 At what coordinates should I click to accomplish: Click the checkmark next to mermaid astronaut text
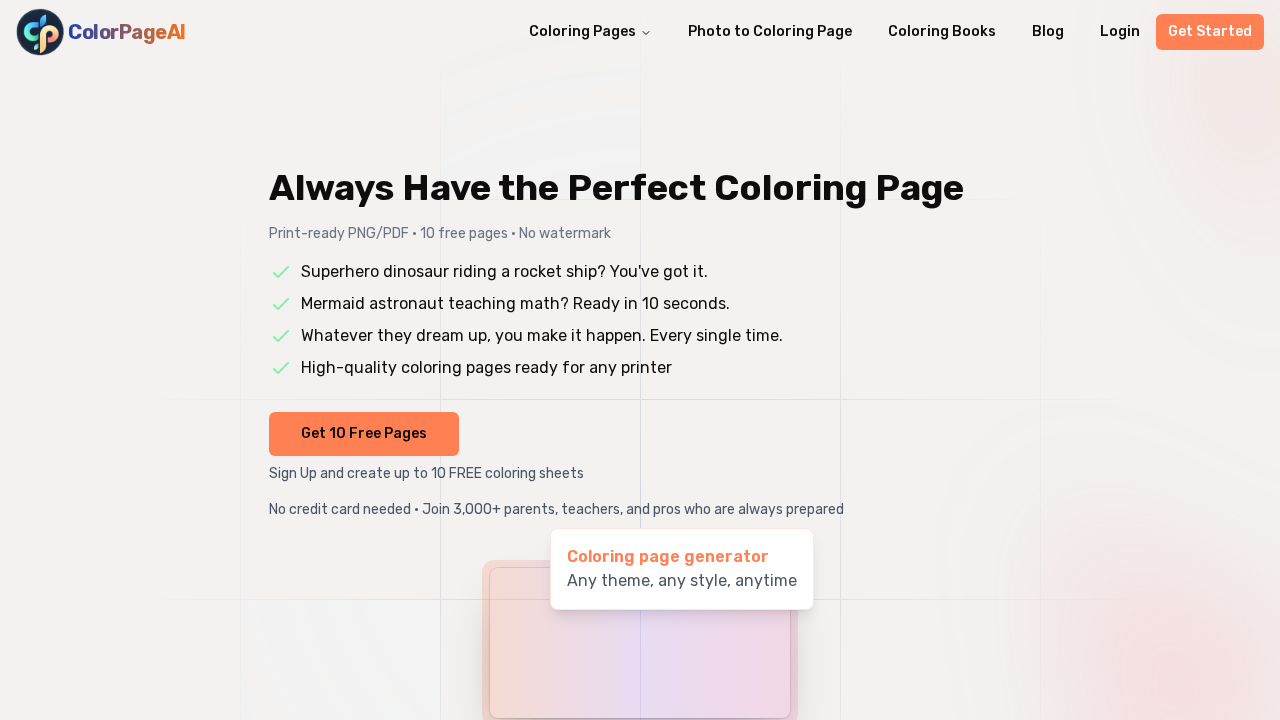(281, 304)
